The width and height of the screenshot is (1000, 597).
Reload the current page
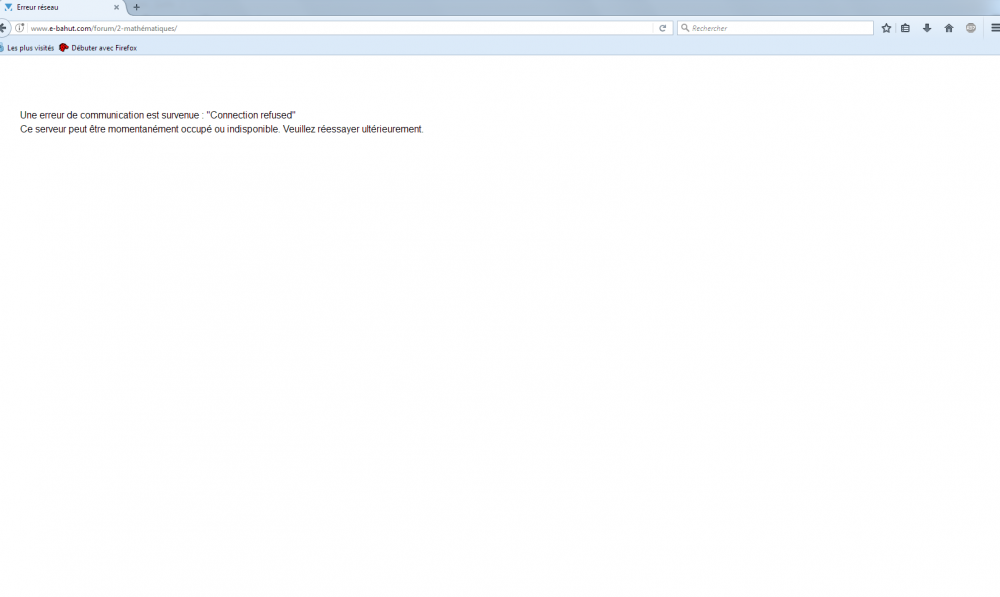click(x=662, y=28)
